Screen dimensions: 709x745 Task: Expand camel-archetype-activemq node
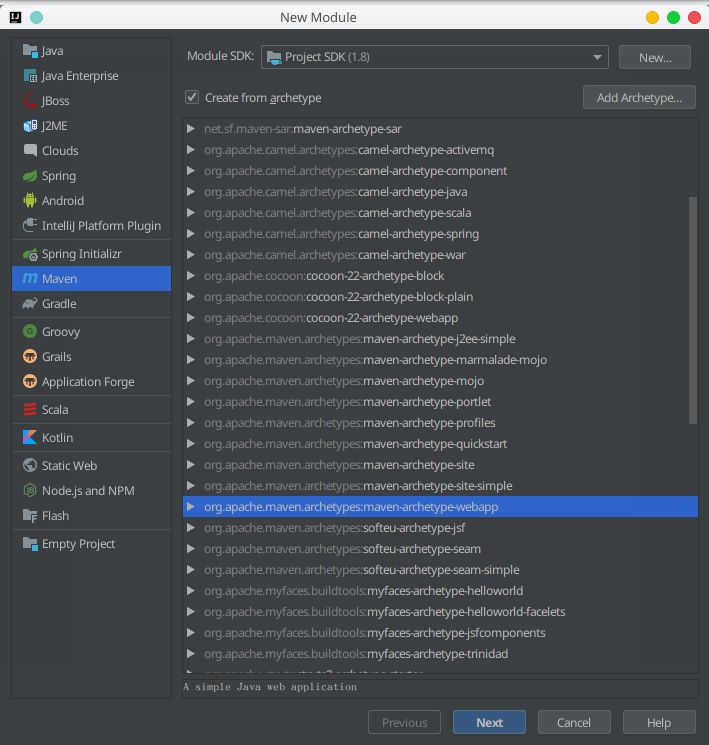[191, 150]
